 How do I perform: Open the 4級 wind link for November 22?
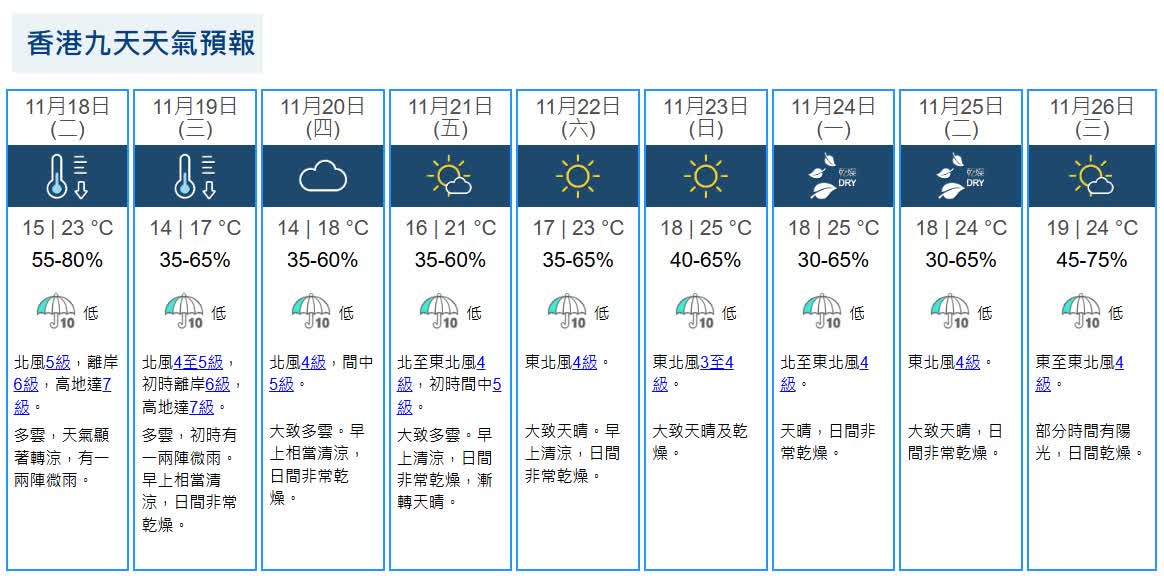[x=585, y=362]
